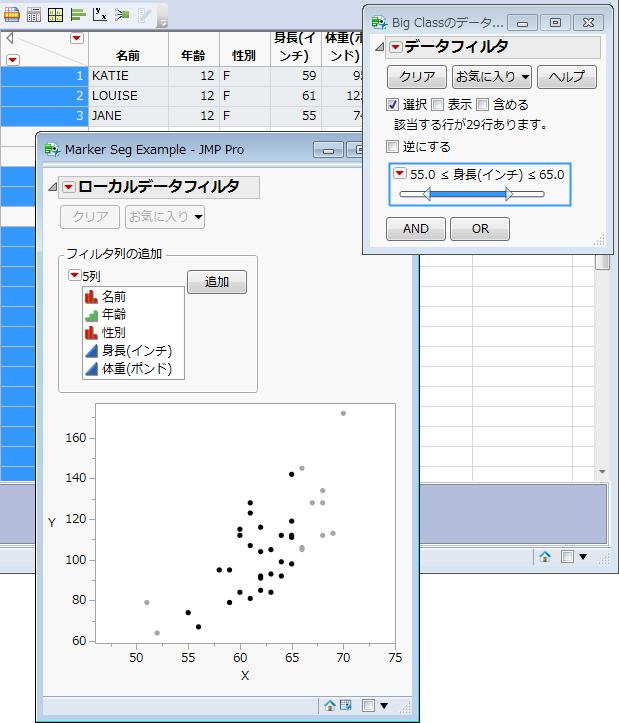Open the data table icon in toolbar

(12, 15)
